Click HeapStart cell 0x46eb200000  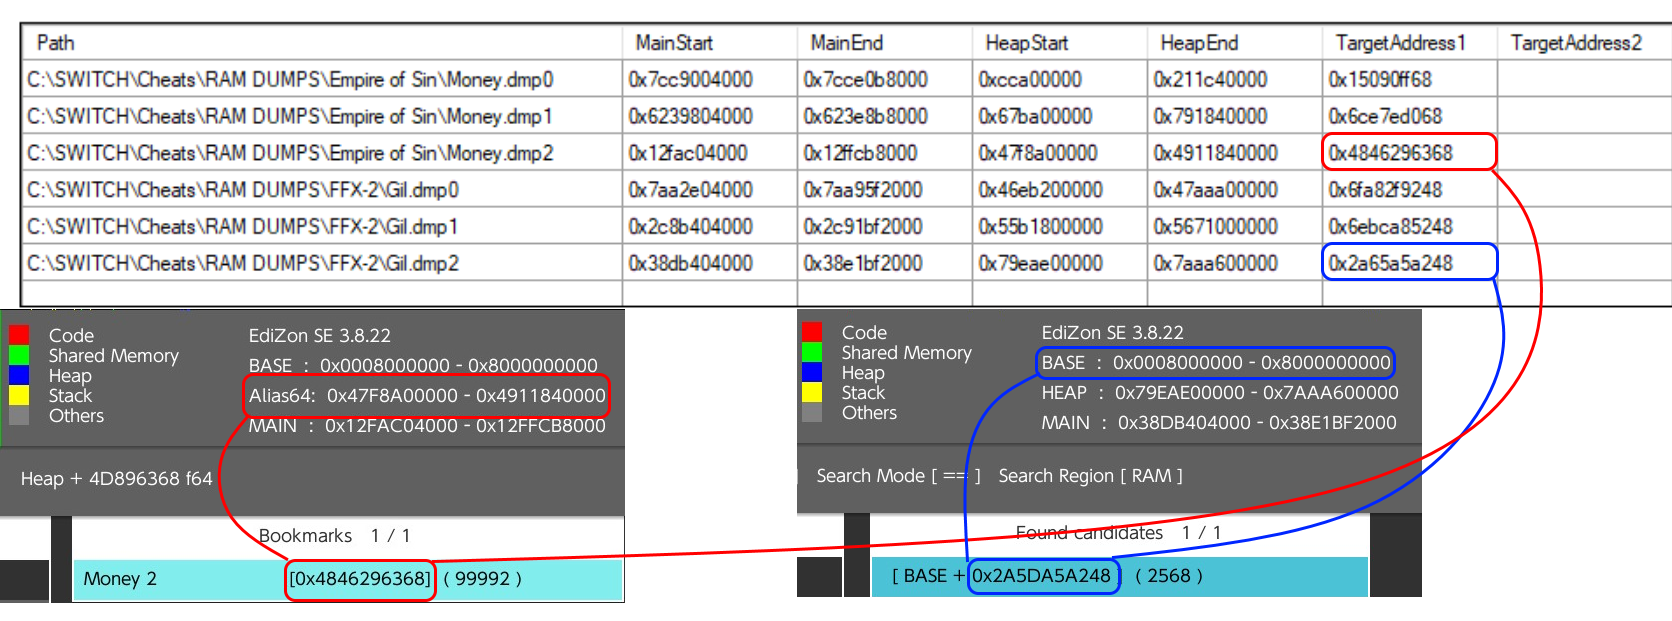click(x=1059, y=189)
